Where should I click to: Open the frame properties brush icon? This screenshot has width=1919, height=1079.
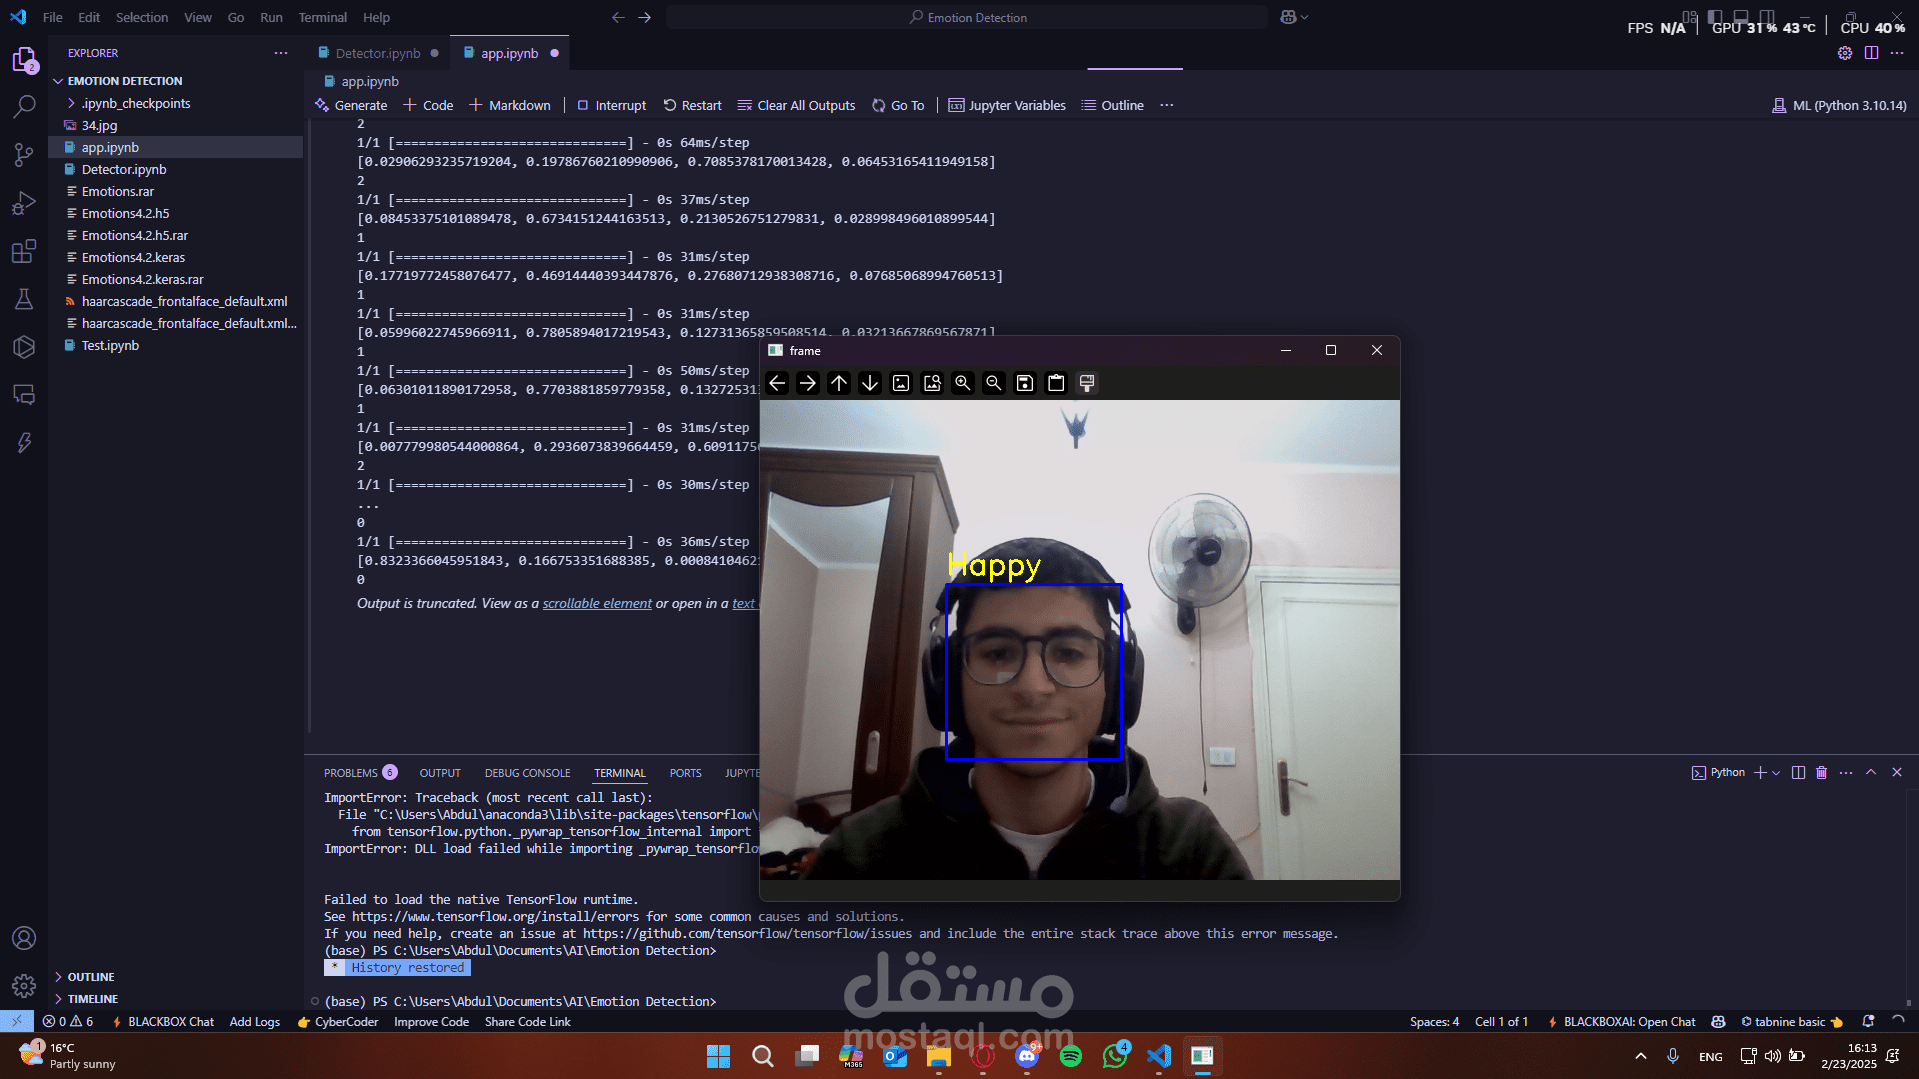pyautogui.click(x=1087, y=383)
